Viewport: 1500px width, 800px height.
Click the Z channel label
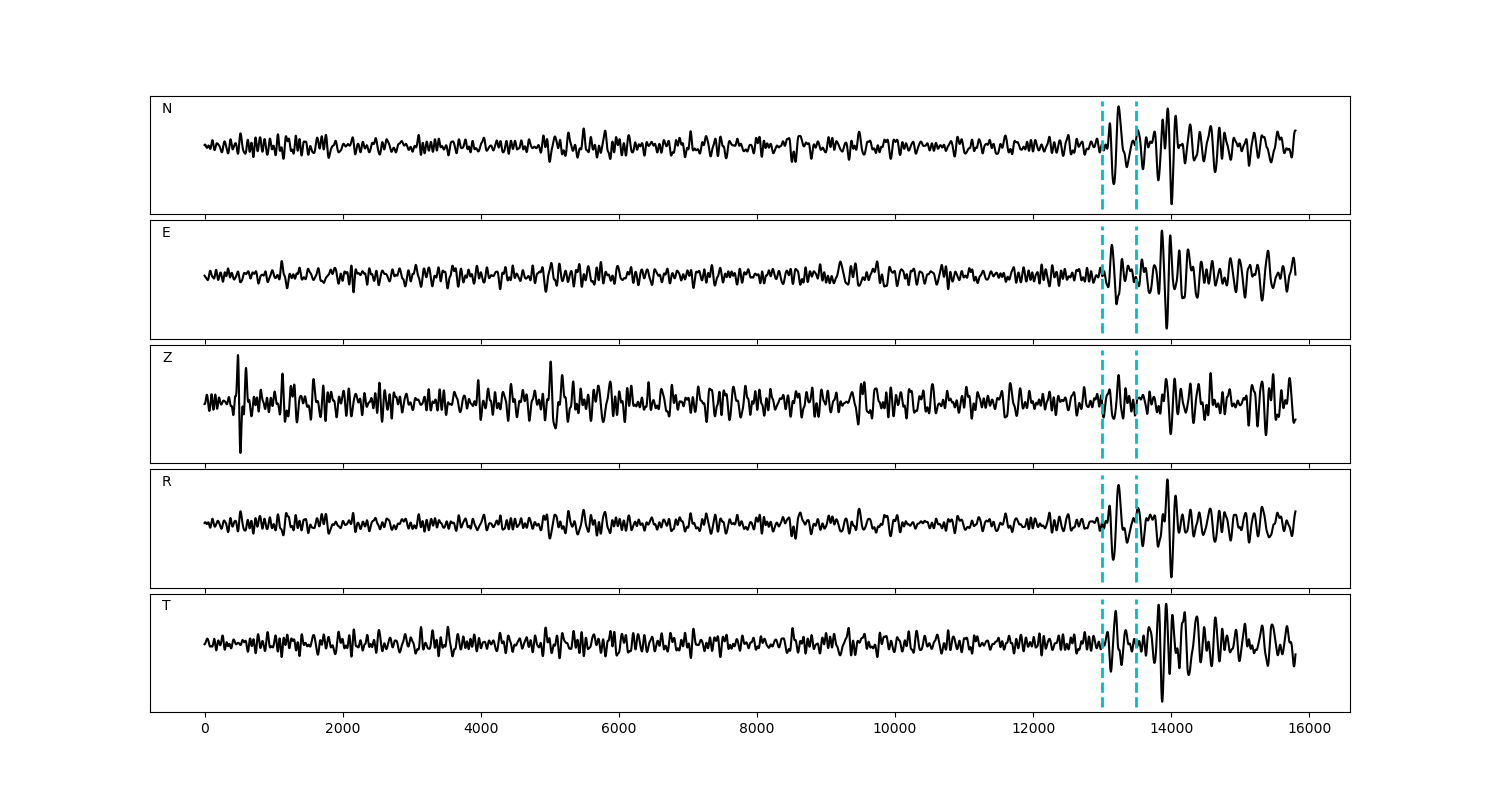[167, 358]
